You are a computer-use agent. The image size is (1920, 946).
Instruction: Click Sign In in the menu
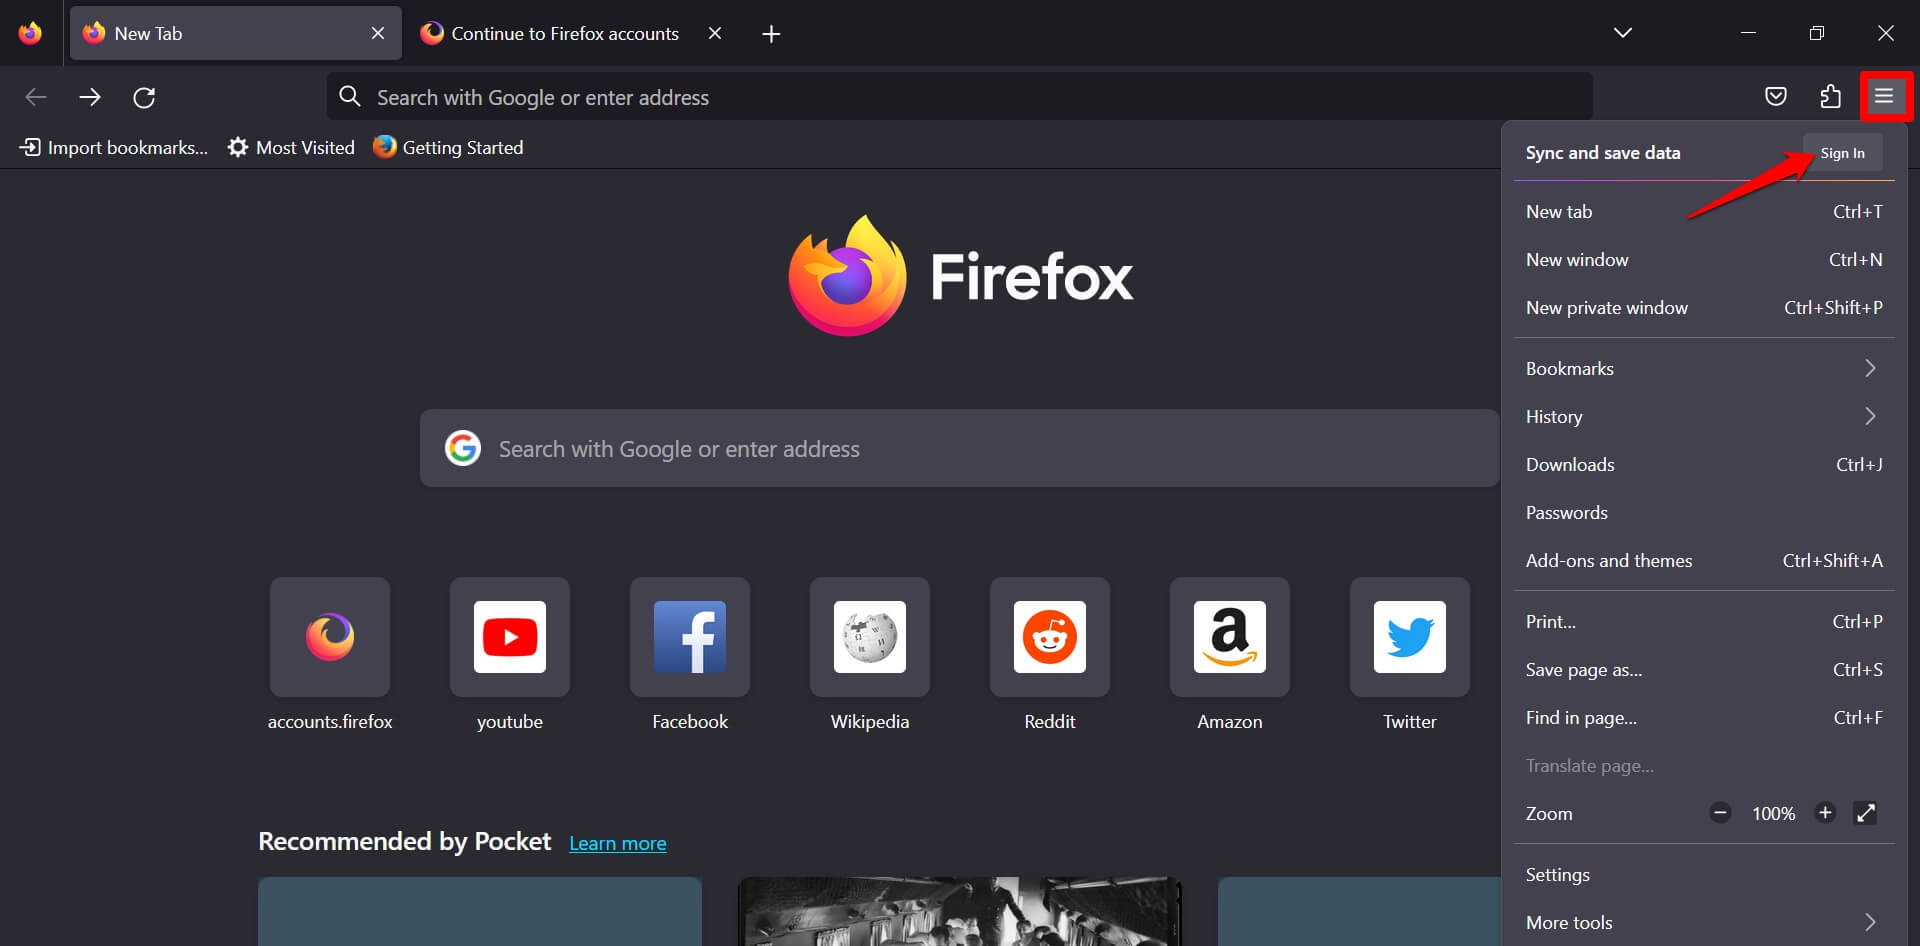click(1842, 153)
